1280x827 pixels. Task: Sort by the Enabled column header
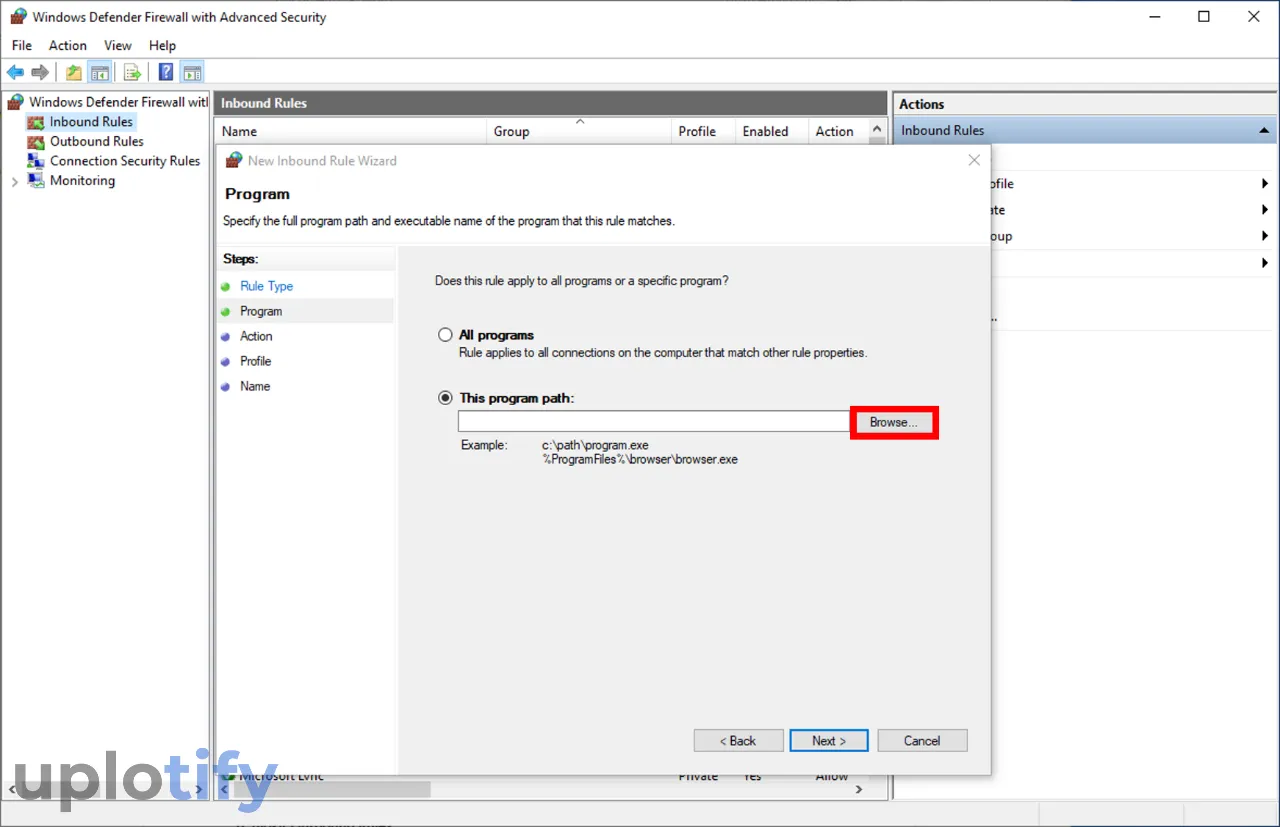[771, 131]
